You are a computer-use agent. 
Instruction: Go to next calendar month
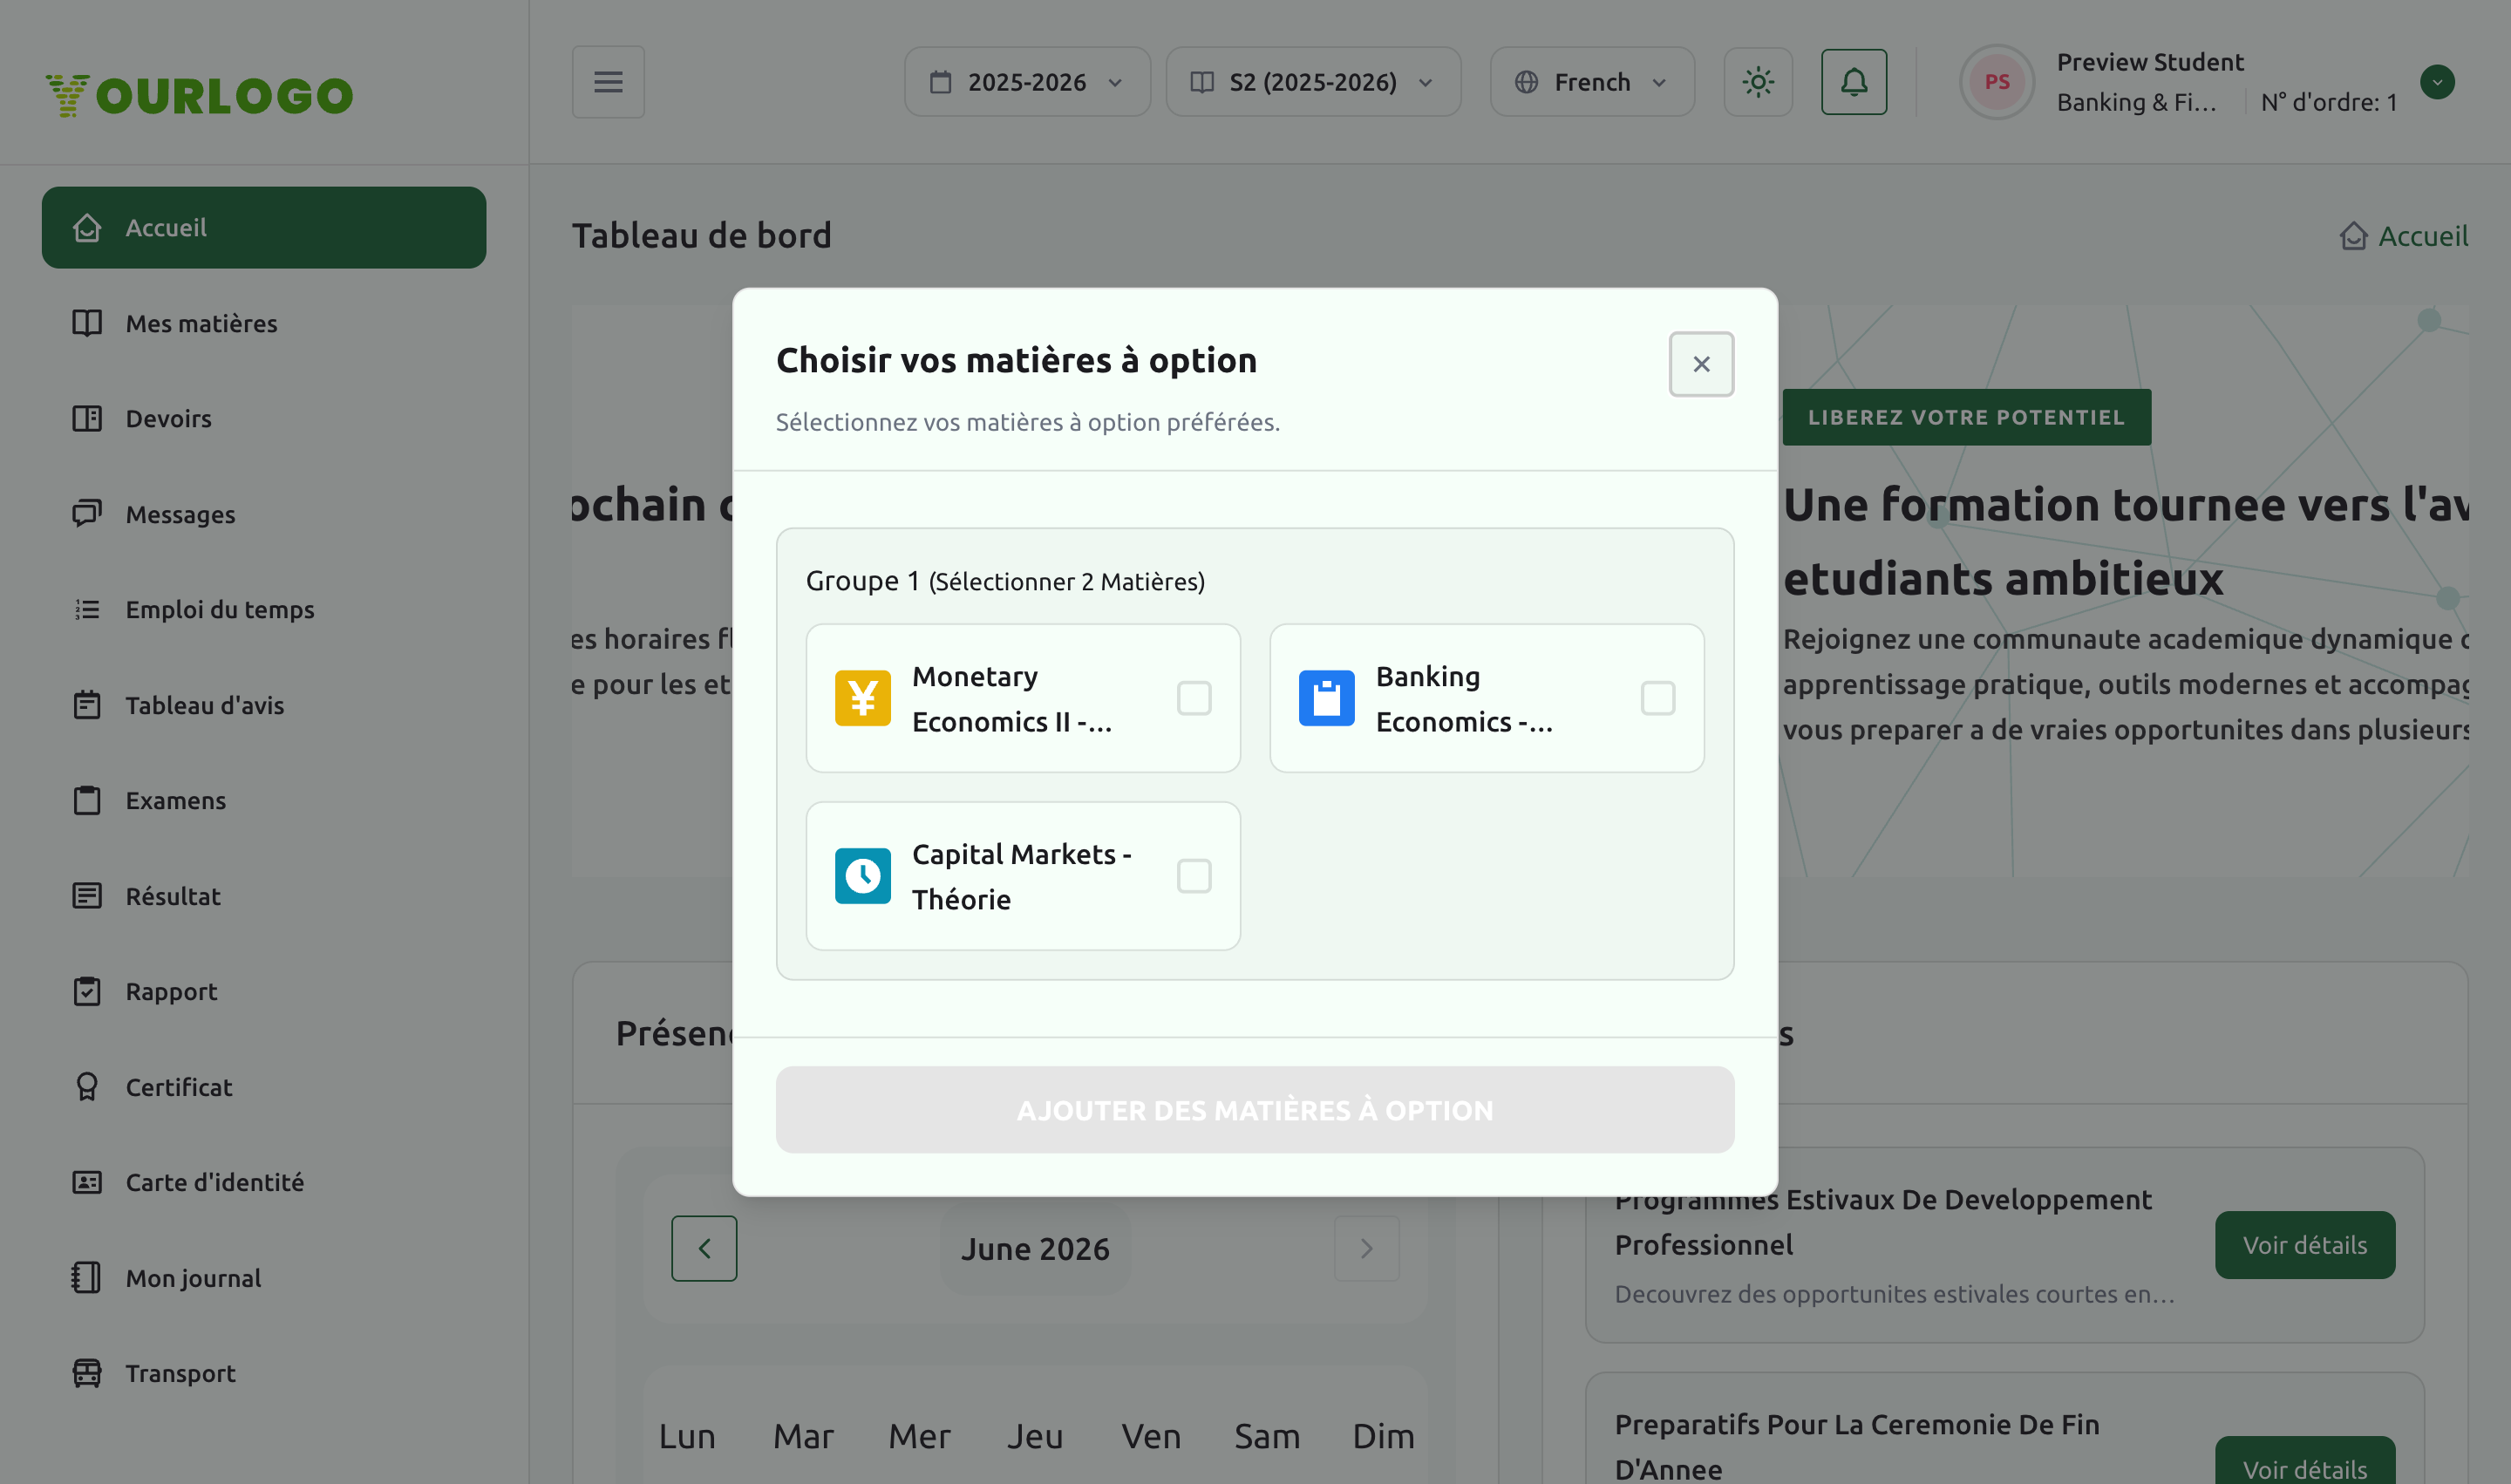click(1367, 1248)
